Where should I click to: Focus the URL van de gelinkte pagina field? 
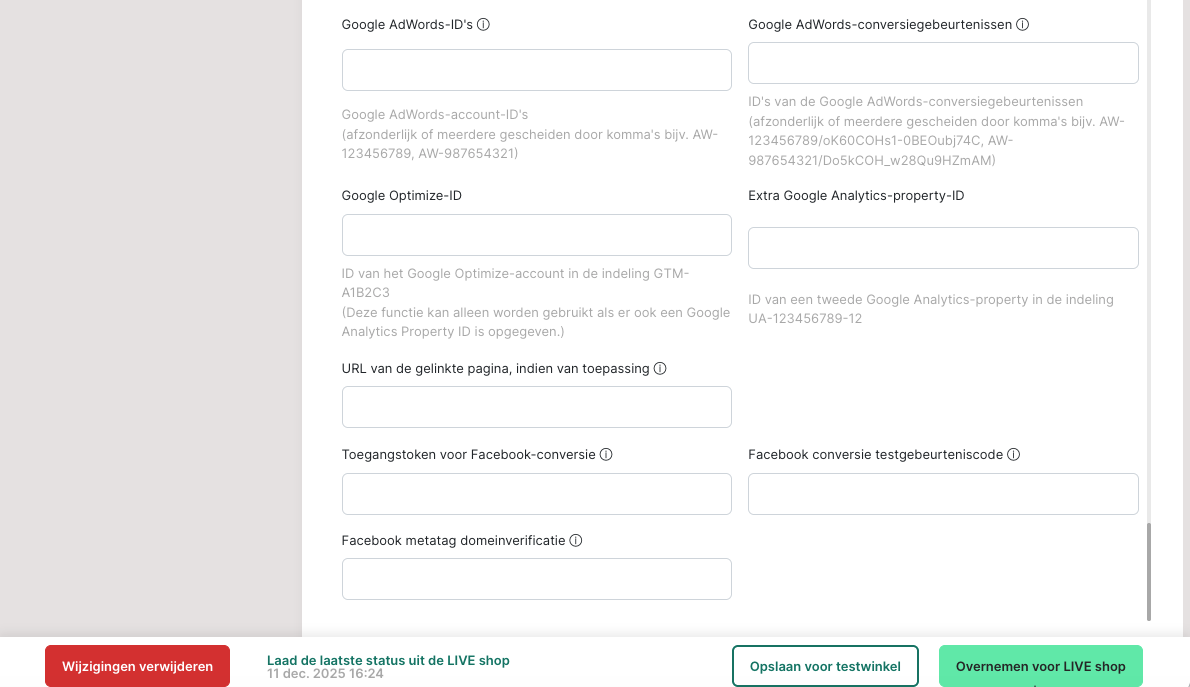536,407
